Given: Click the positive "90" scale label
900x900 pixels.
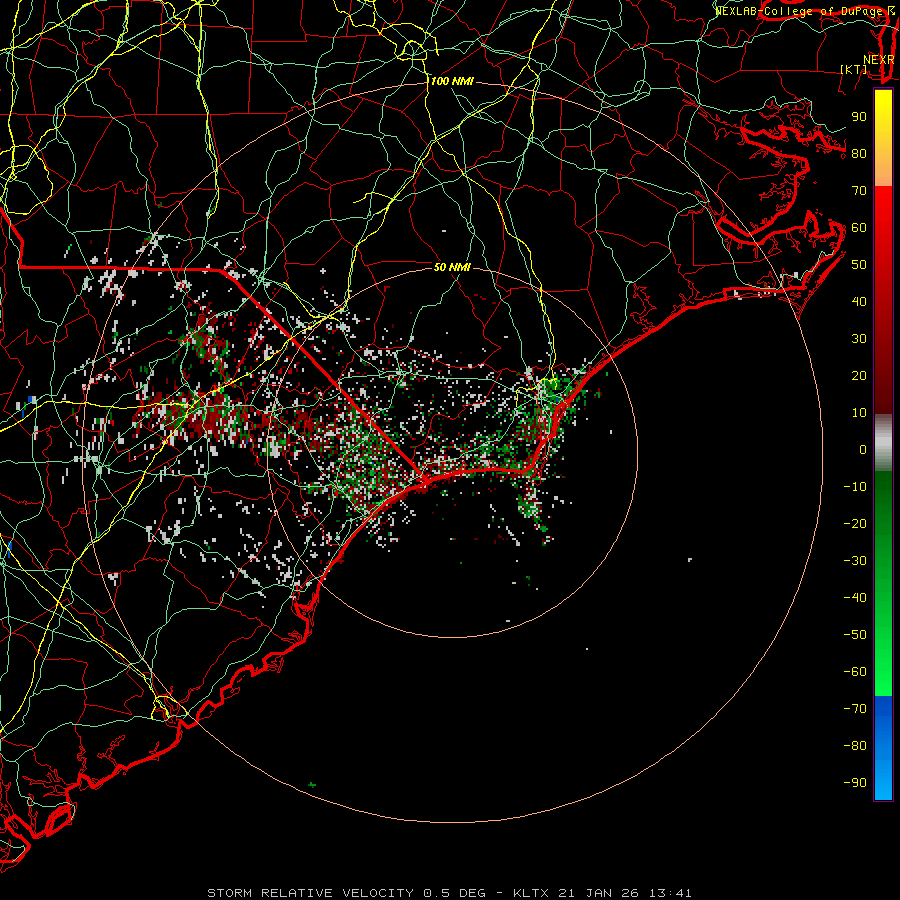Looking at the screenshot, I should (859, 117).
